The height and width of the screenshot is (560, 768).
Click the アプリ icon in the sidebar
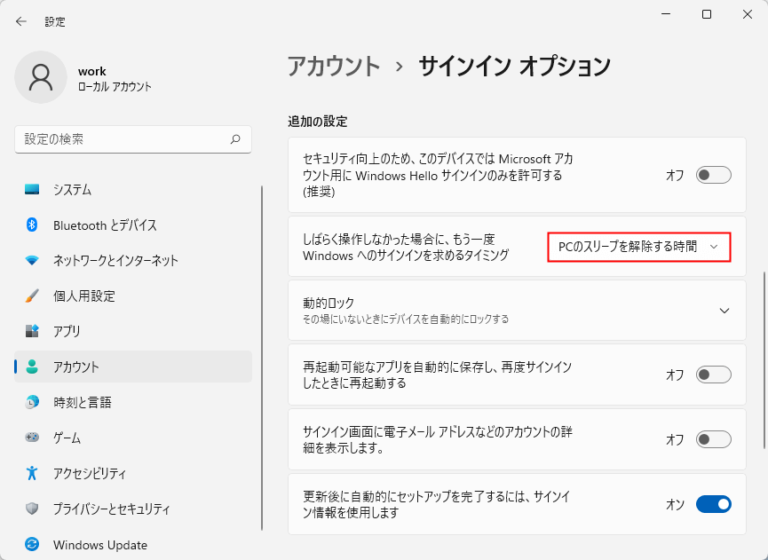(32, 331)
